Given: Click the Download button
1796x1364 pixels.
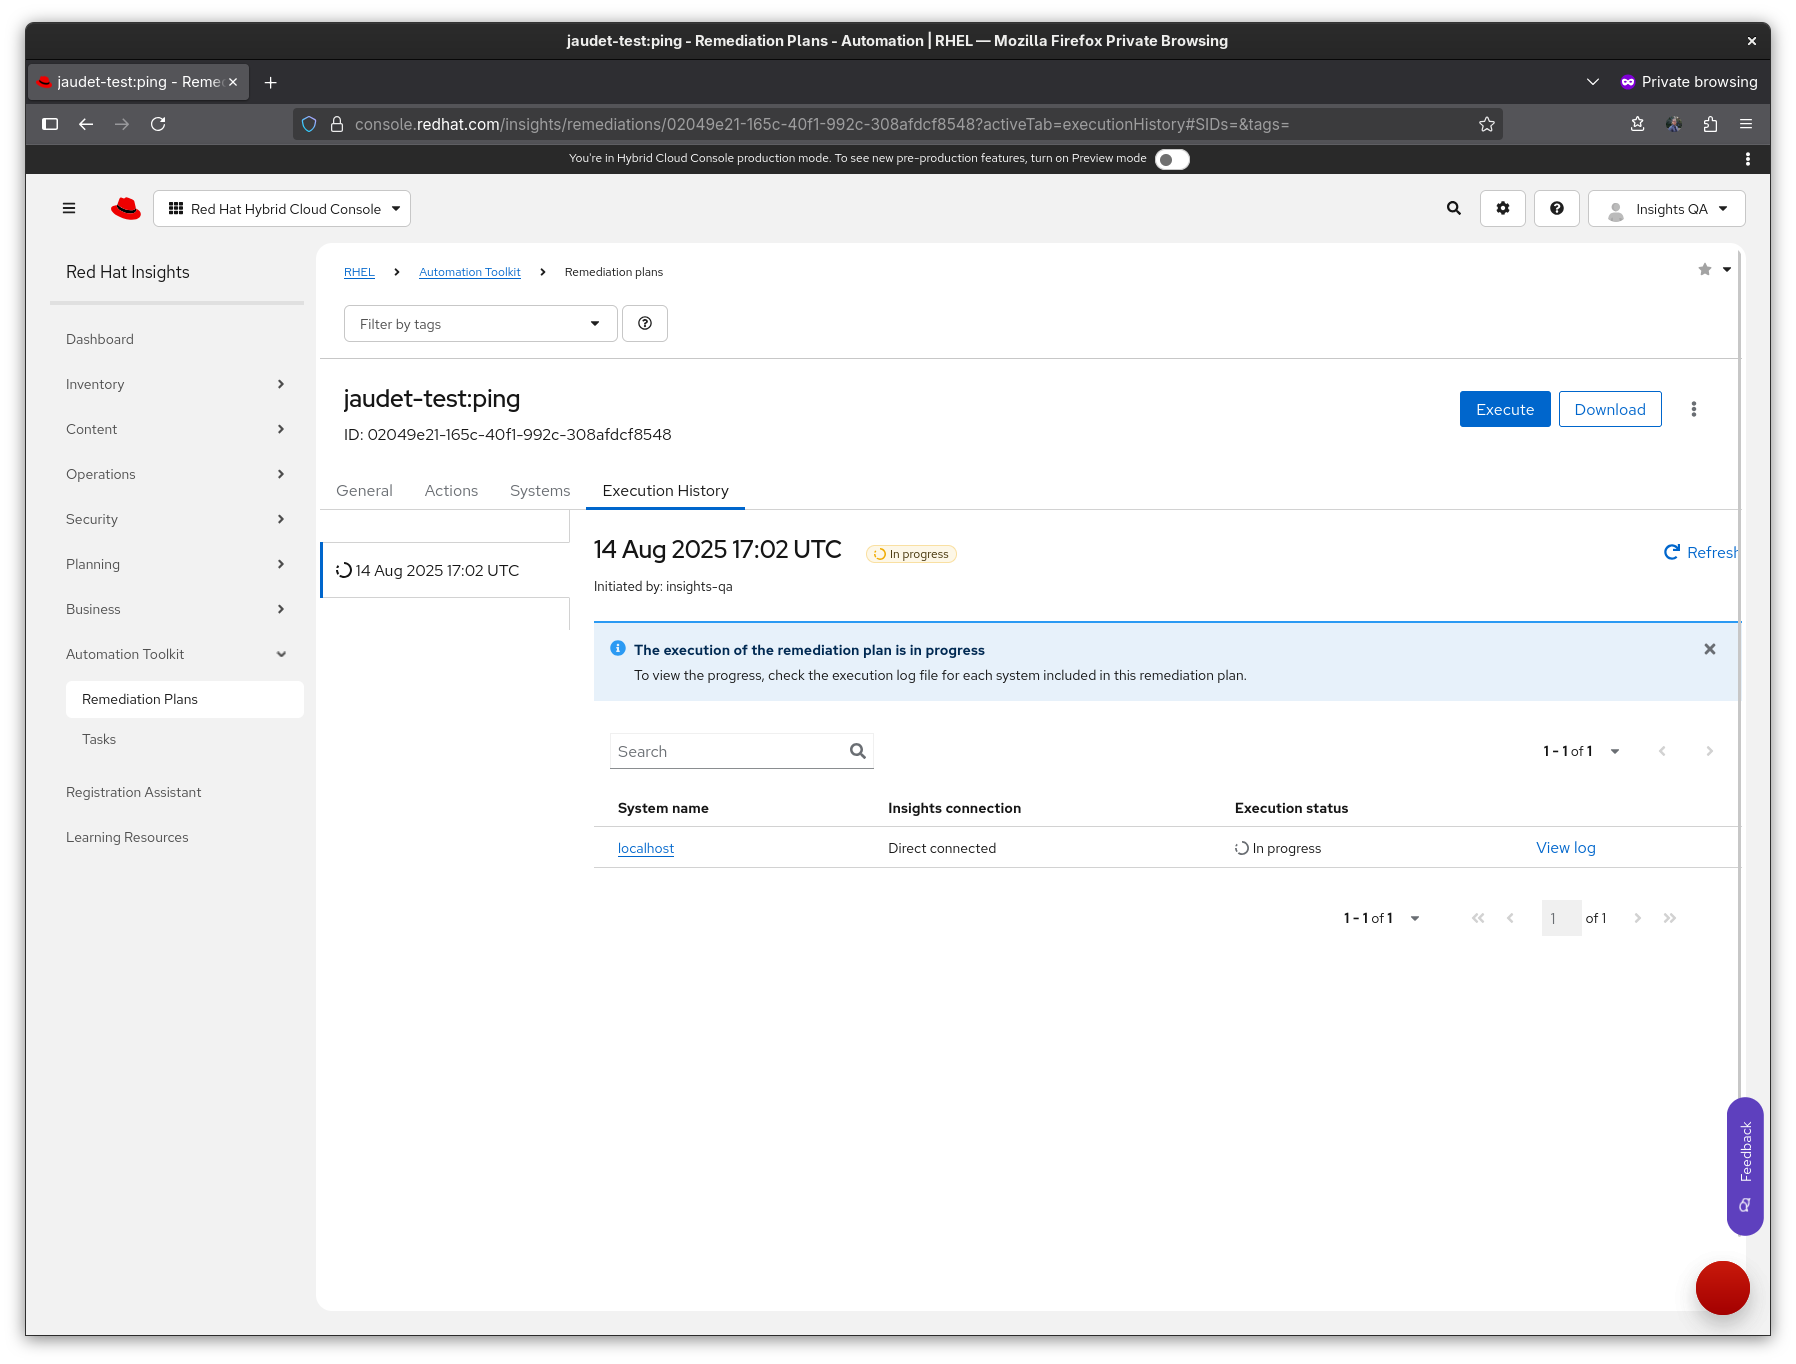Looking at the screenshot, I should (1610, 409).
